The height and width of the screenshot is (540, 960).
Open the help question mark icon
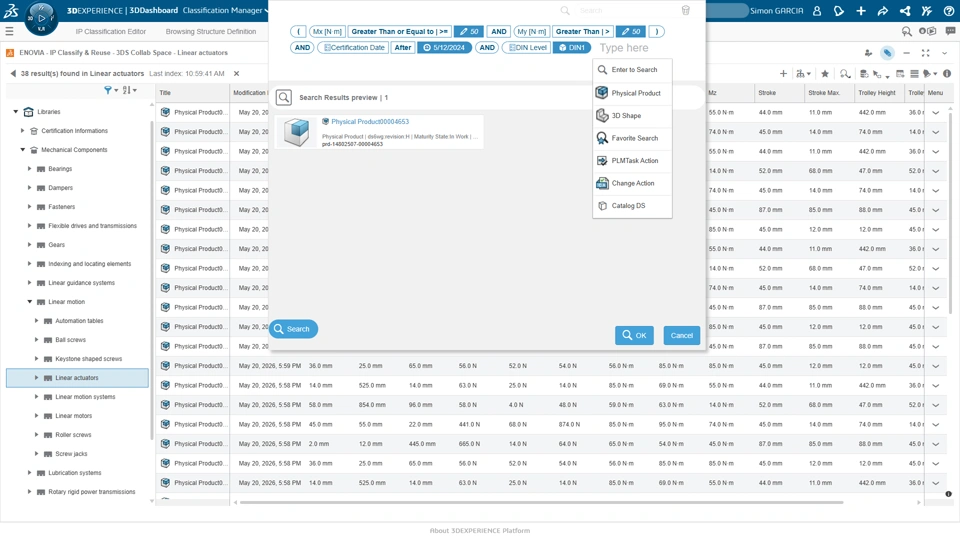(x=948, y=10)
